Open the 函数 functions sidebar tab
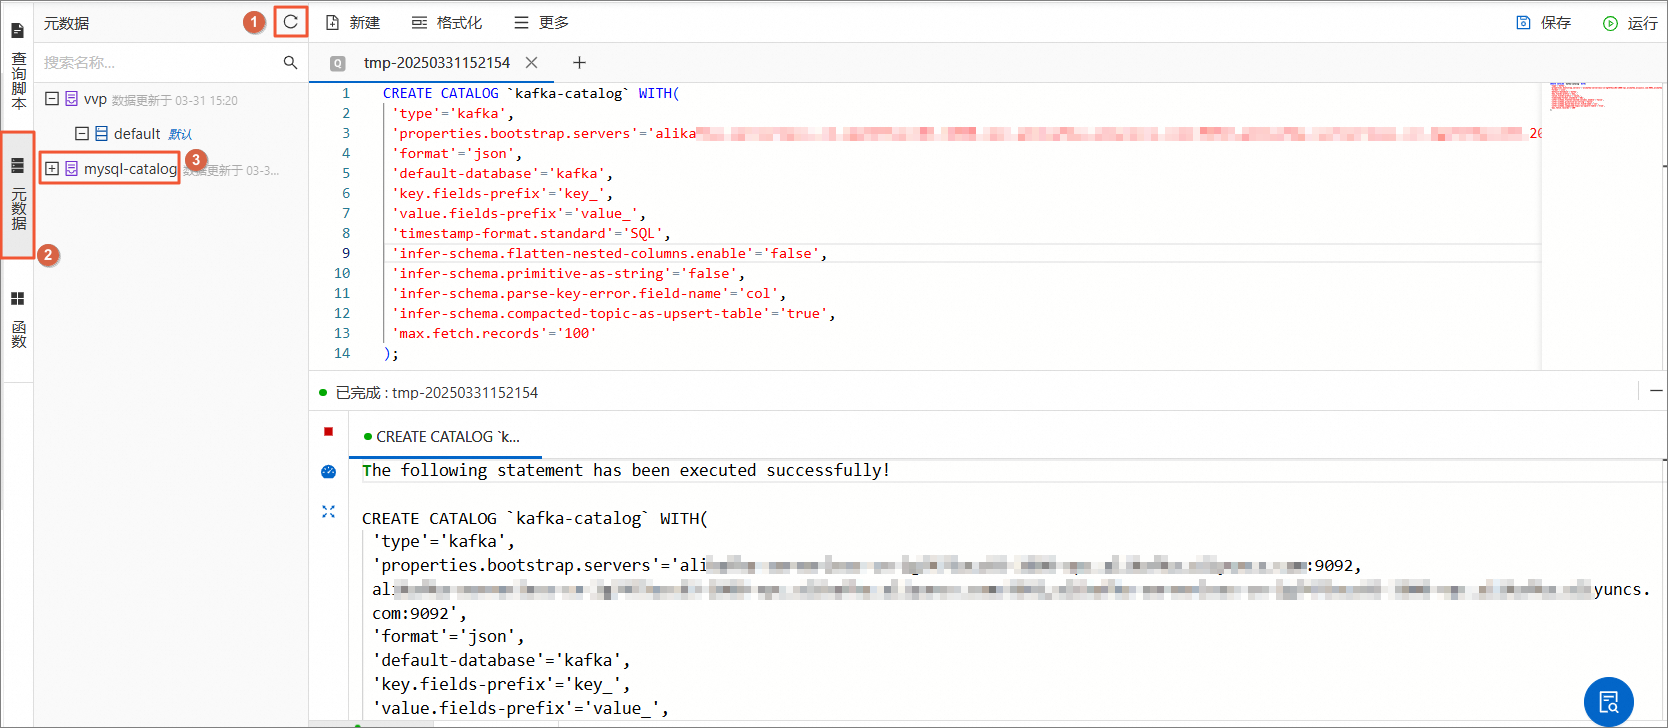 (x=18, y=320)
